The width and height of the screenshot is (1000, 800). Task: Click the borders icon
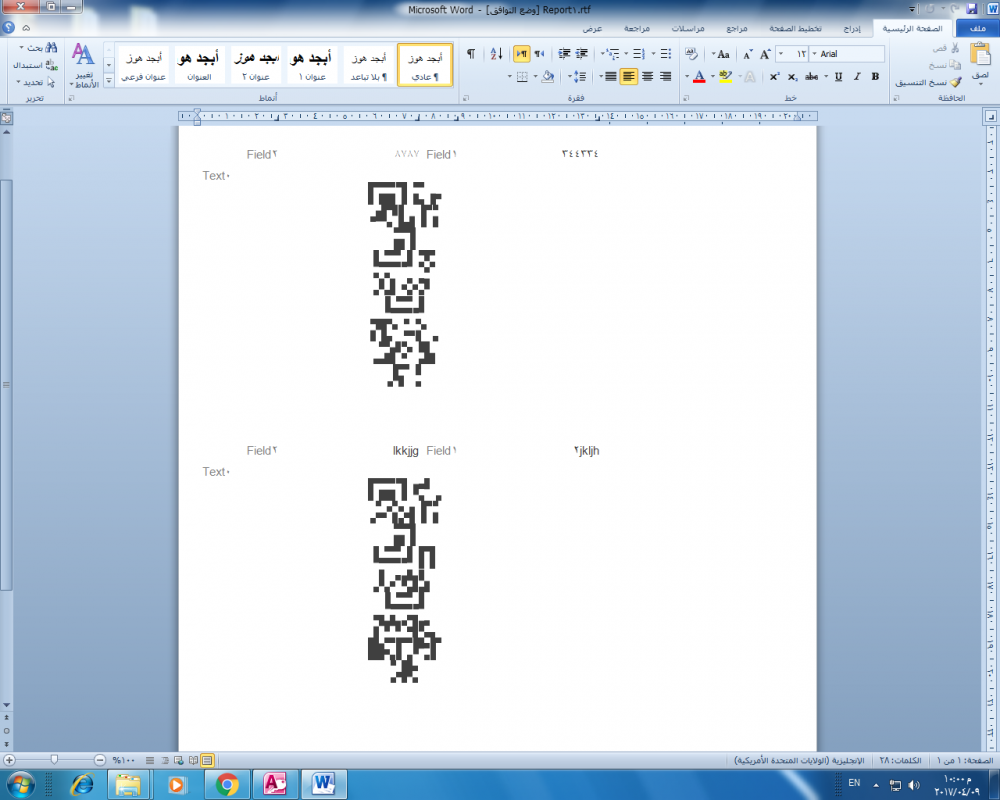pyautogui.click(x=522, y=77)
